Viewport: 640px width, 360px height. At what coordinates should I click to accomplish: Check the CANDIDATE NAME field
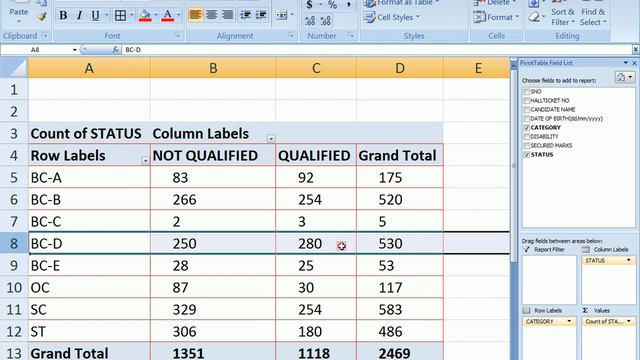(x=527, y=110)
